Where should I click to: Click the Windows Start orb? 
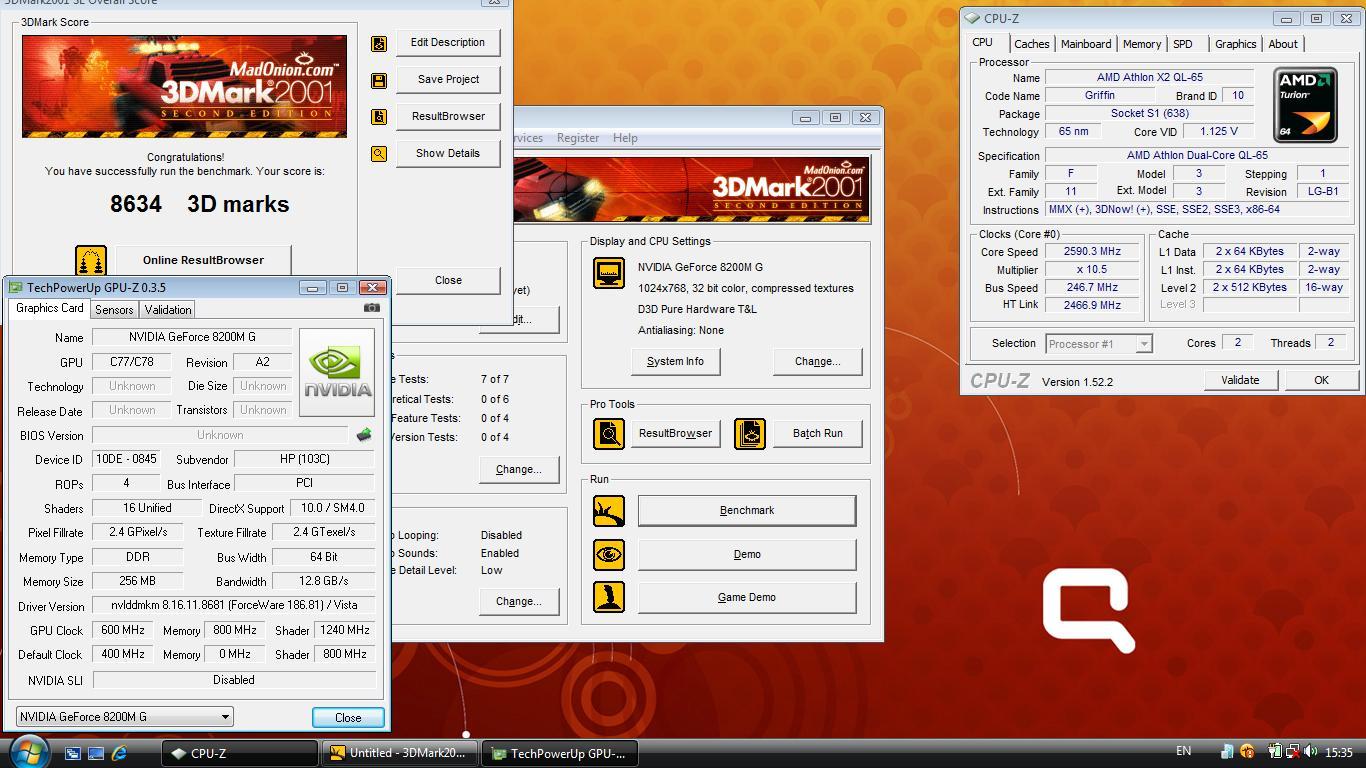click(x=28, y=752)
